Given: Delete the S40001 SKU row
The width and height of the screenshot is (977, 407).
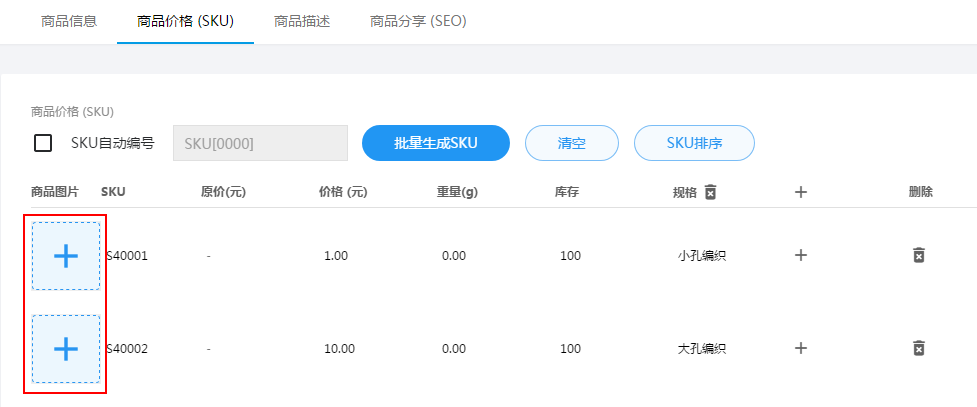Looking at the screenshot, I should pyautogui.click(x=918, y=255).
